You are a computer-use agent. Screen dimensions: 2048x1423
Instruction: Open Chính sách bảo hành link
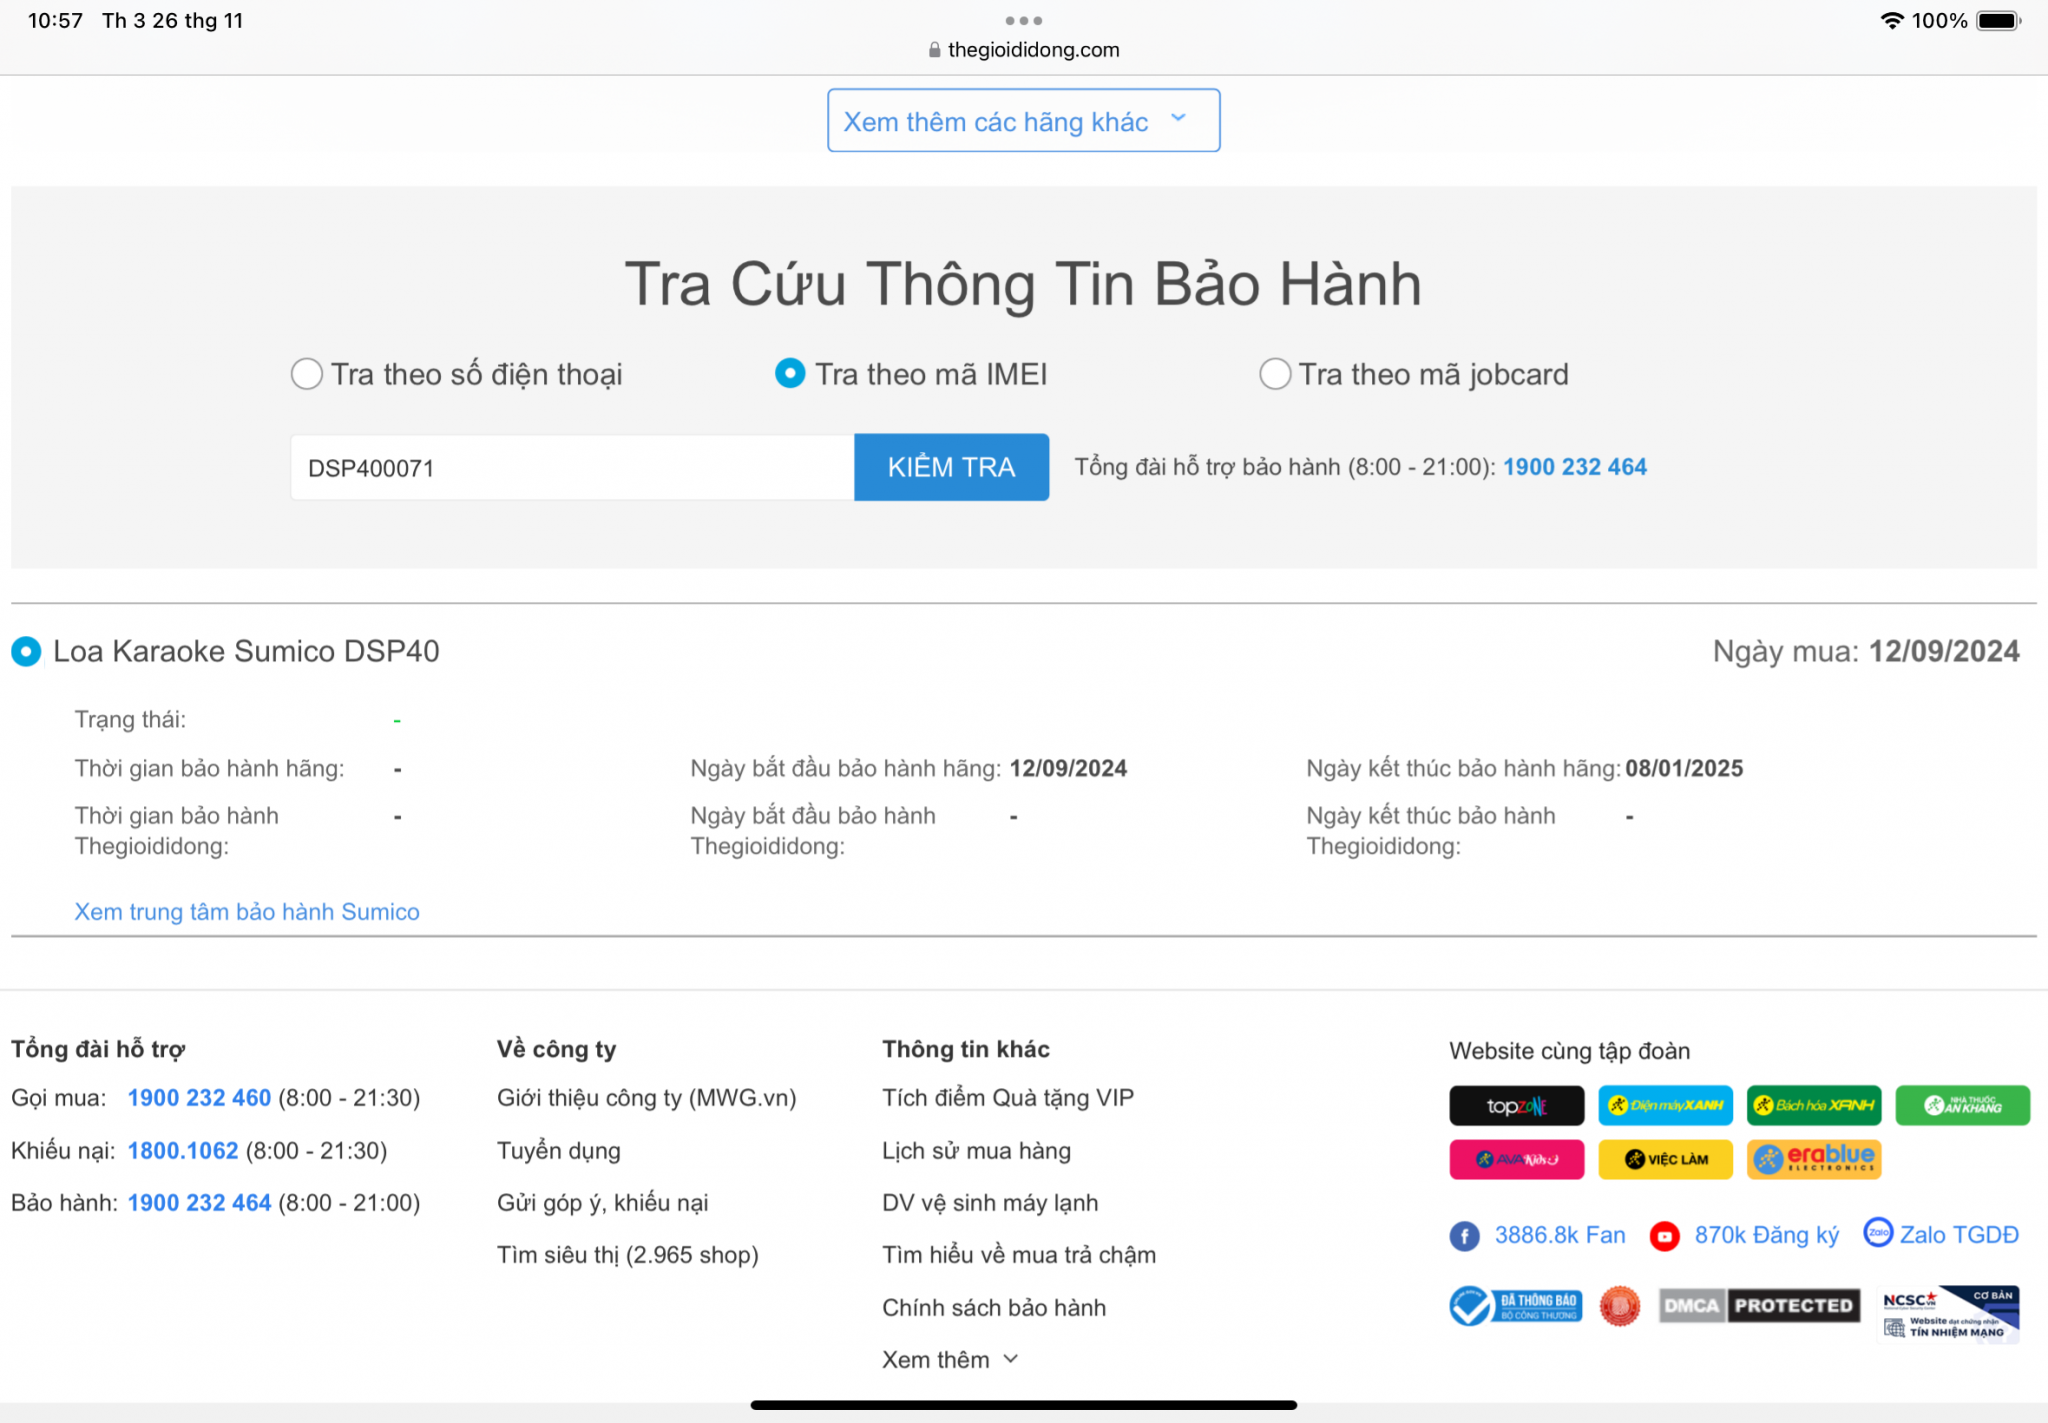point(994,1308)
